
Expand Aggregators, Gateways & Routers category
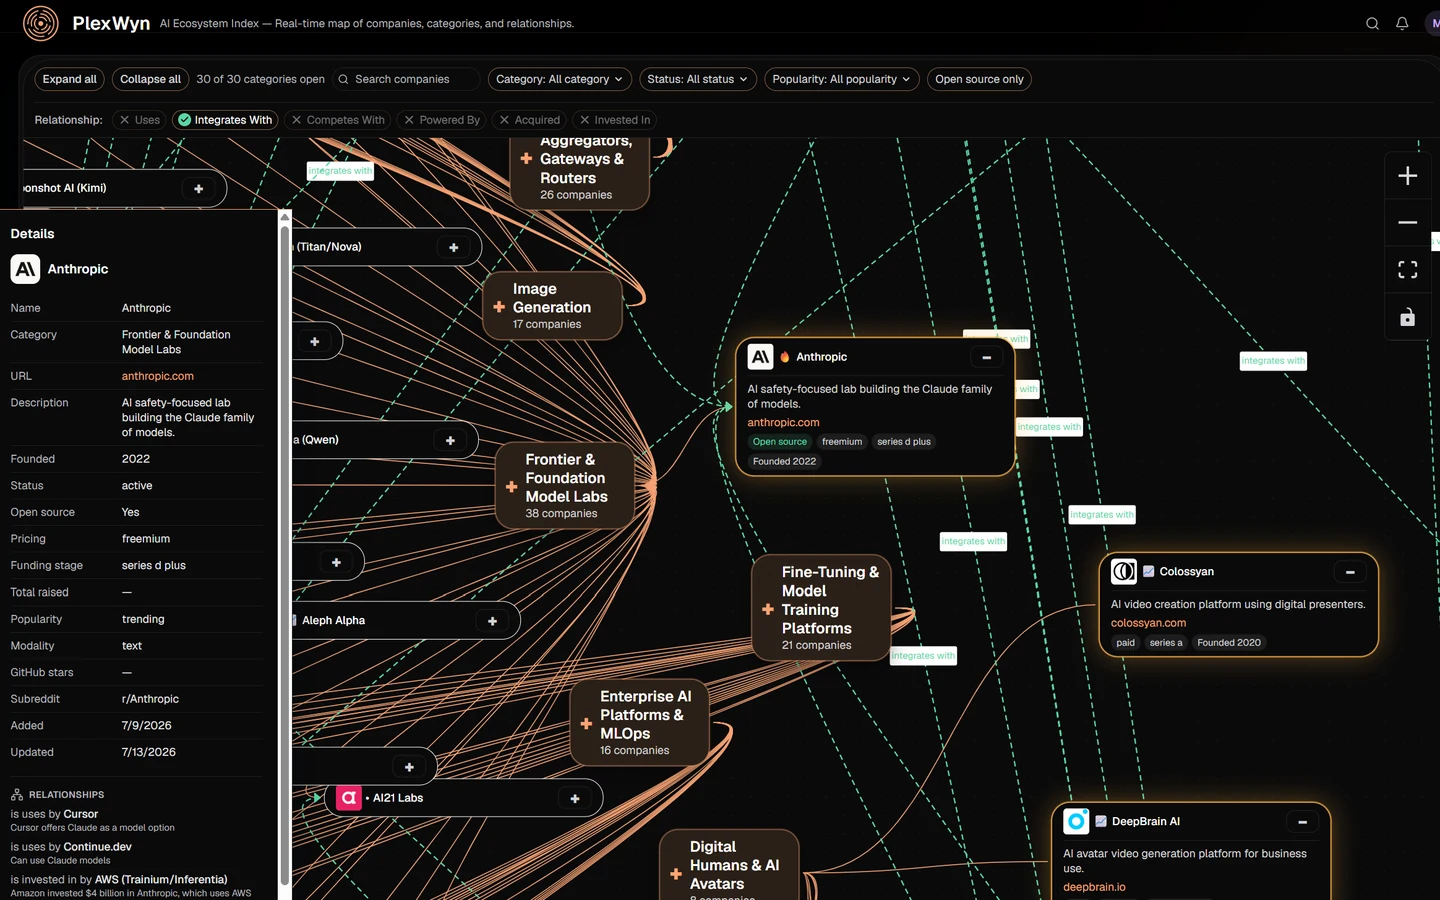(x=526, y=158)
